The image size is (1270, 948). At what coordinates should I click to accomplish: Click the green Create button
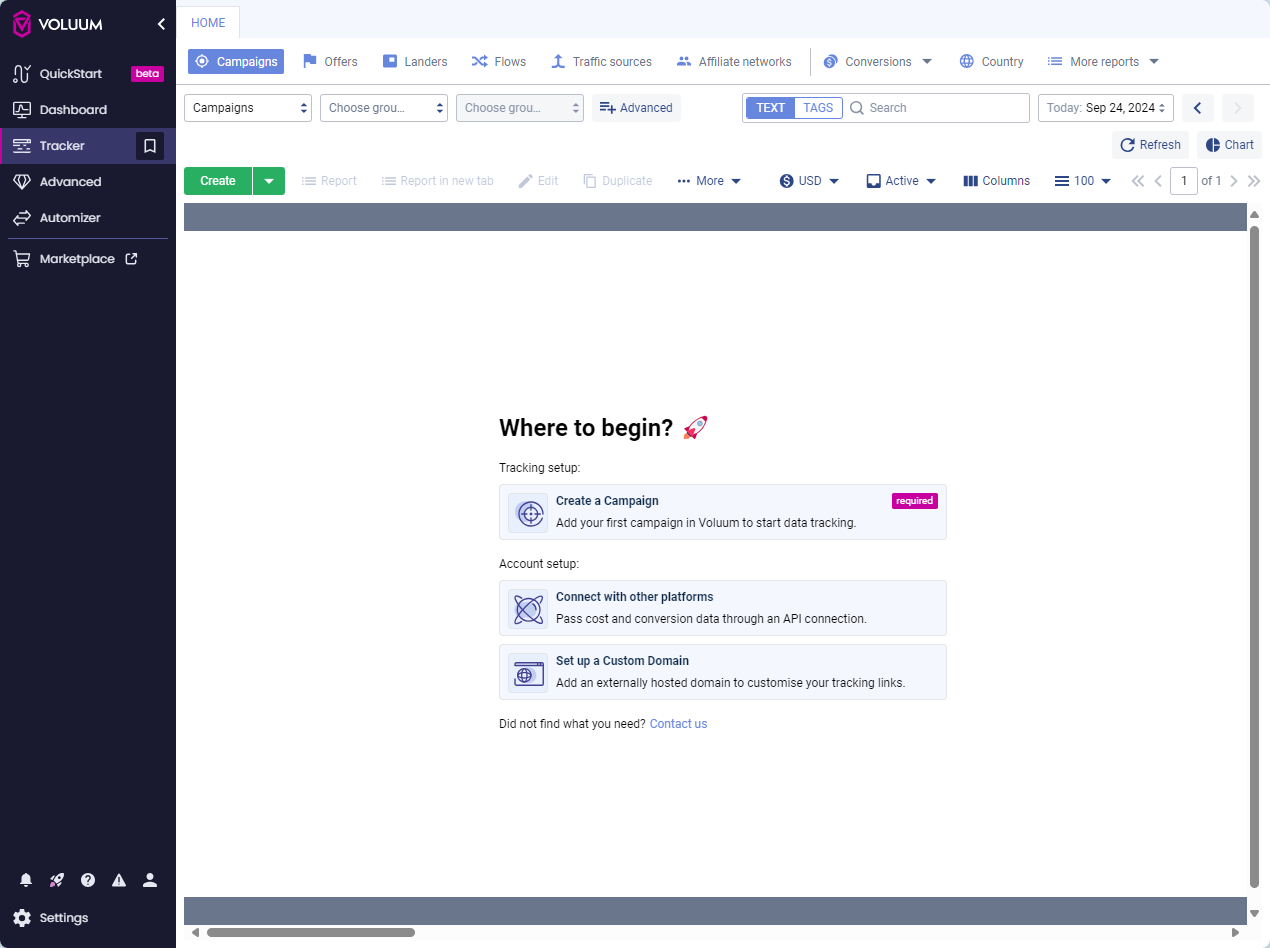218,181
